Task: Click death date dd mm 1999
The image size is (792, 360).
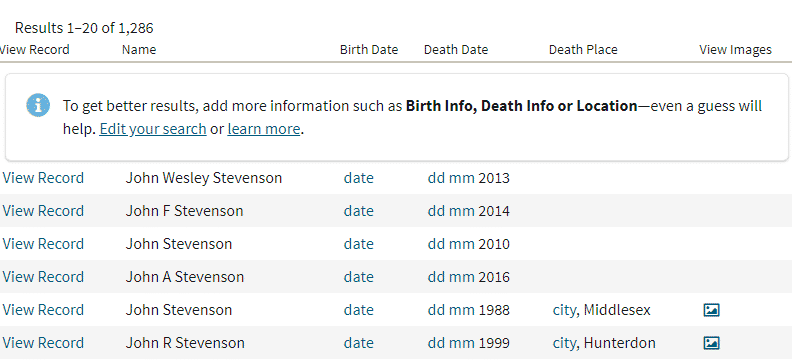Action: click(469, 343)
